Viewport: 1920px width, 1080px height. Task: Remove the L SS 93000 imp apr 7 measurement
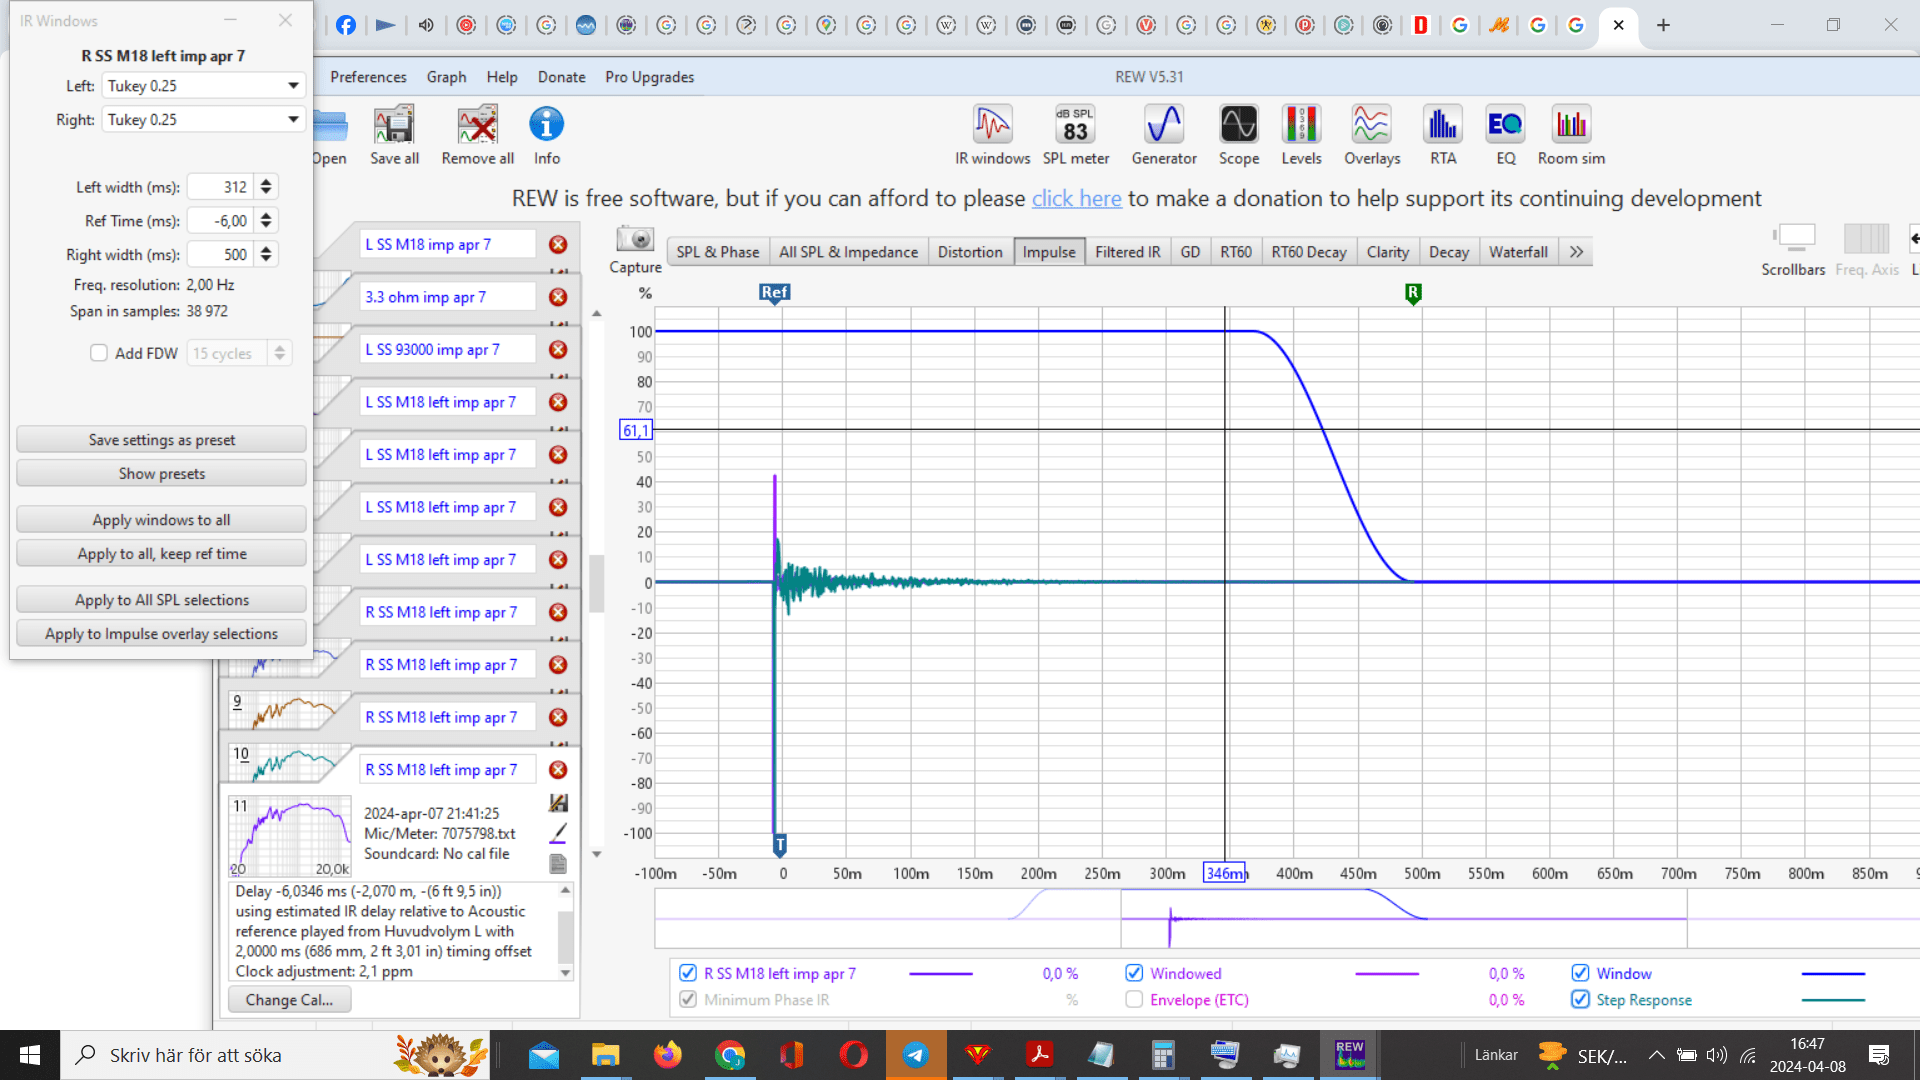coord(558,350)
